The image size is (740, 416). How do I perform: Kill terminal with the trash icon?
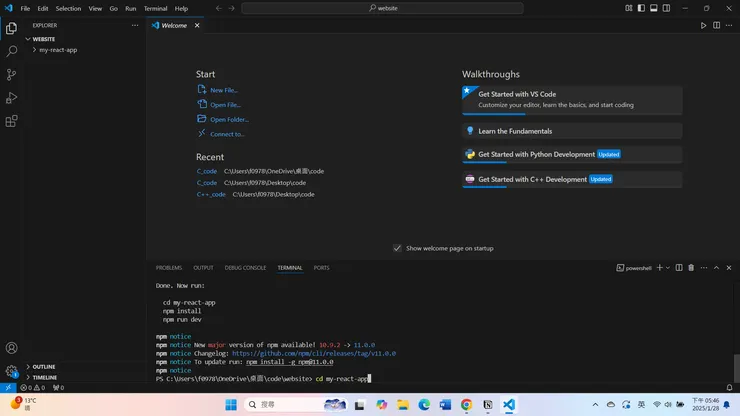coord(691,268)
